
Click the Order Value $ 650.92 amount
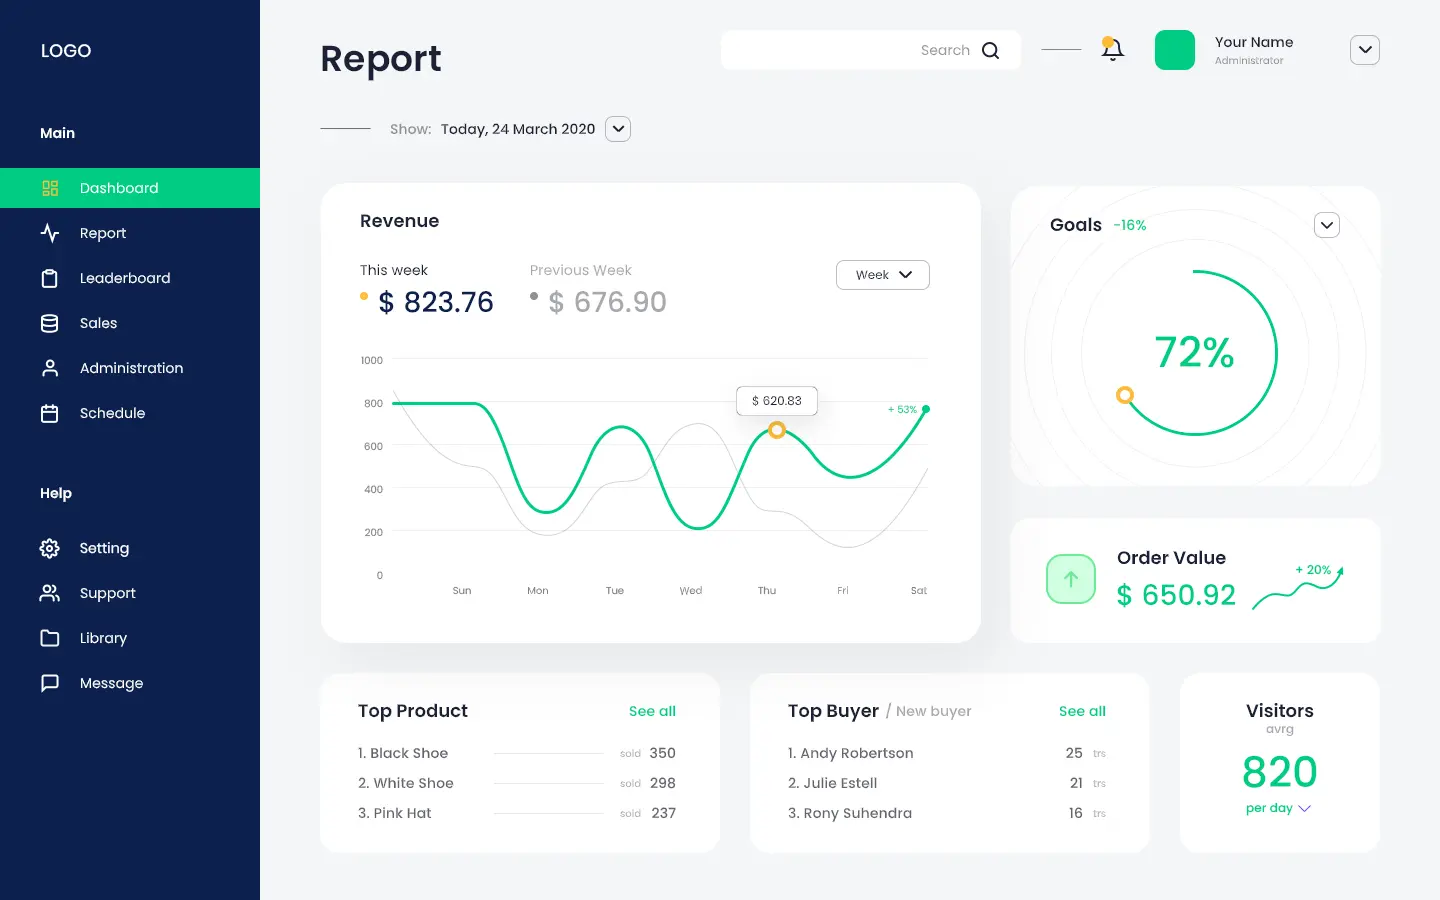point(1176,595)
